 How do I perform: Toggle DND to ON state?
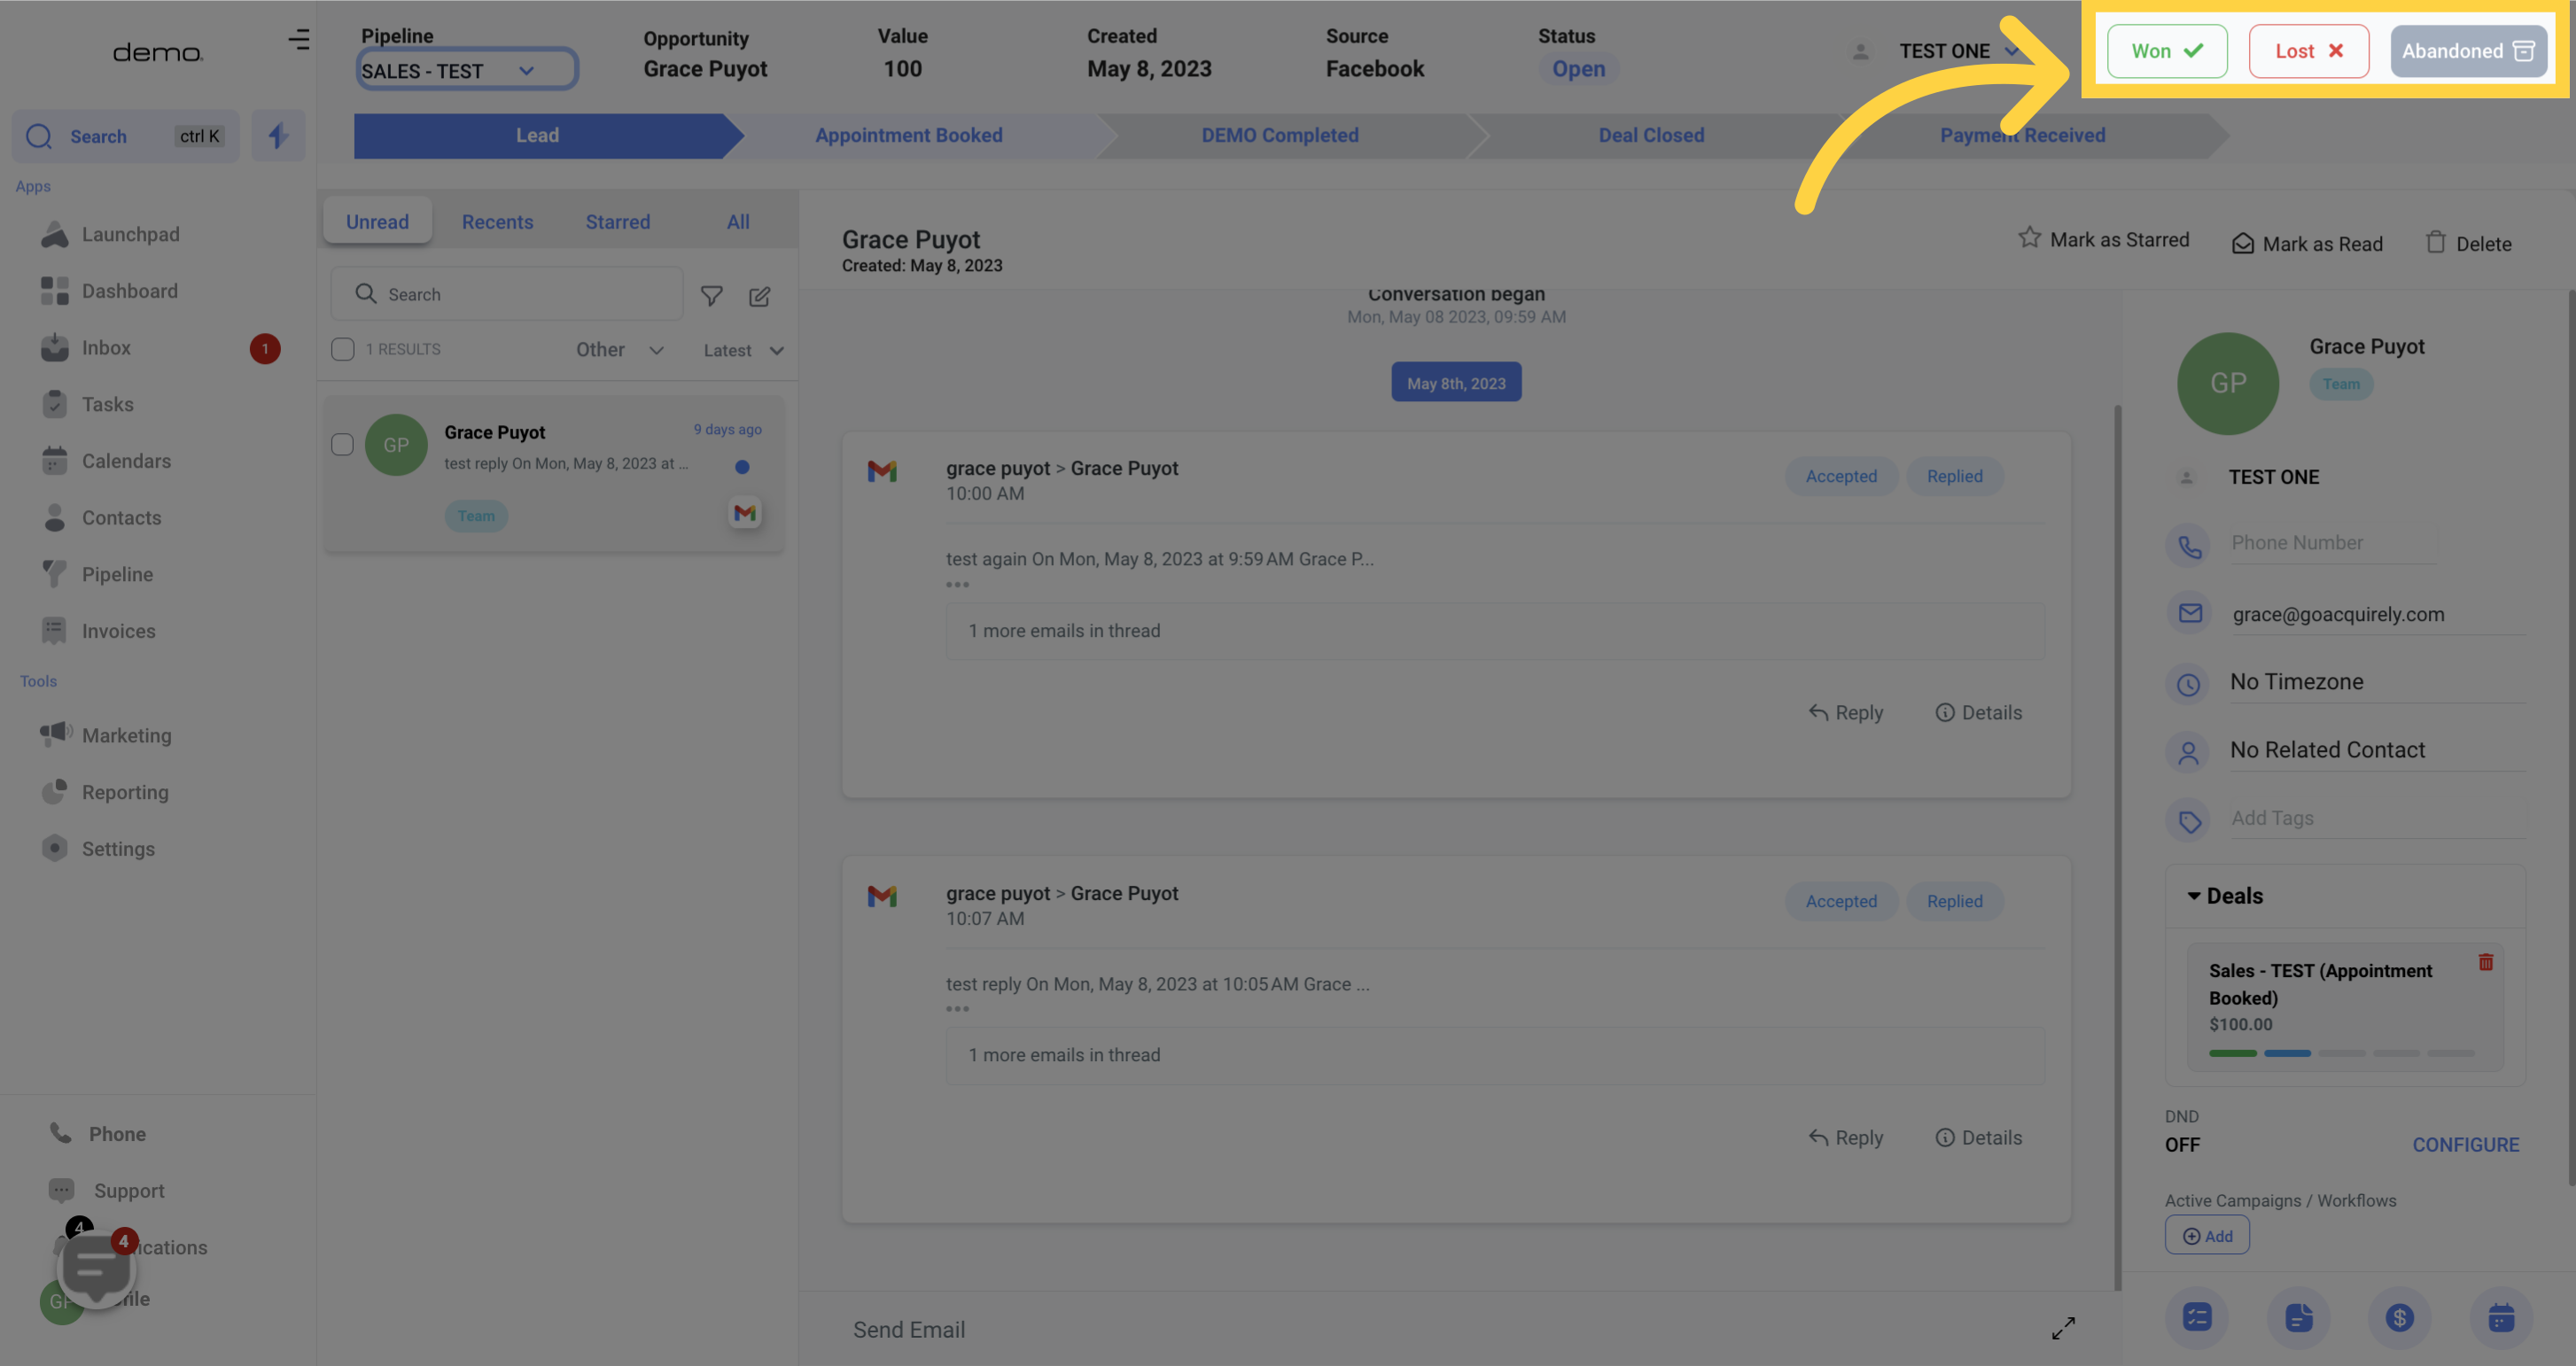pos(2184,1145)
